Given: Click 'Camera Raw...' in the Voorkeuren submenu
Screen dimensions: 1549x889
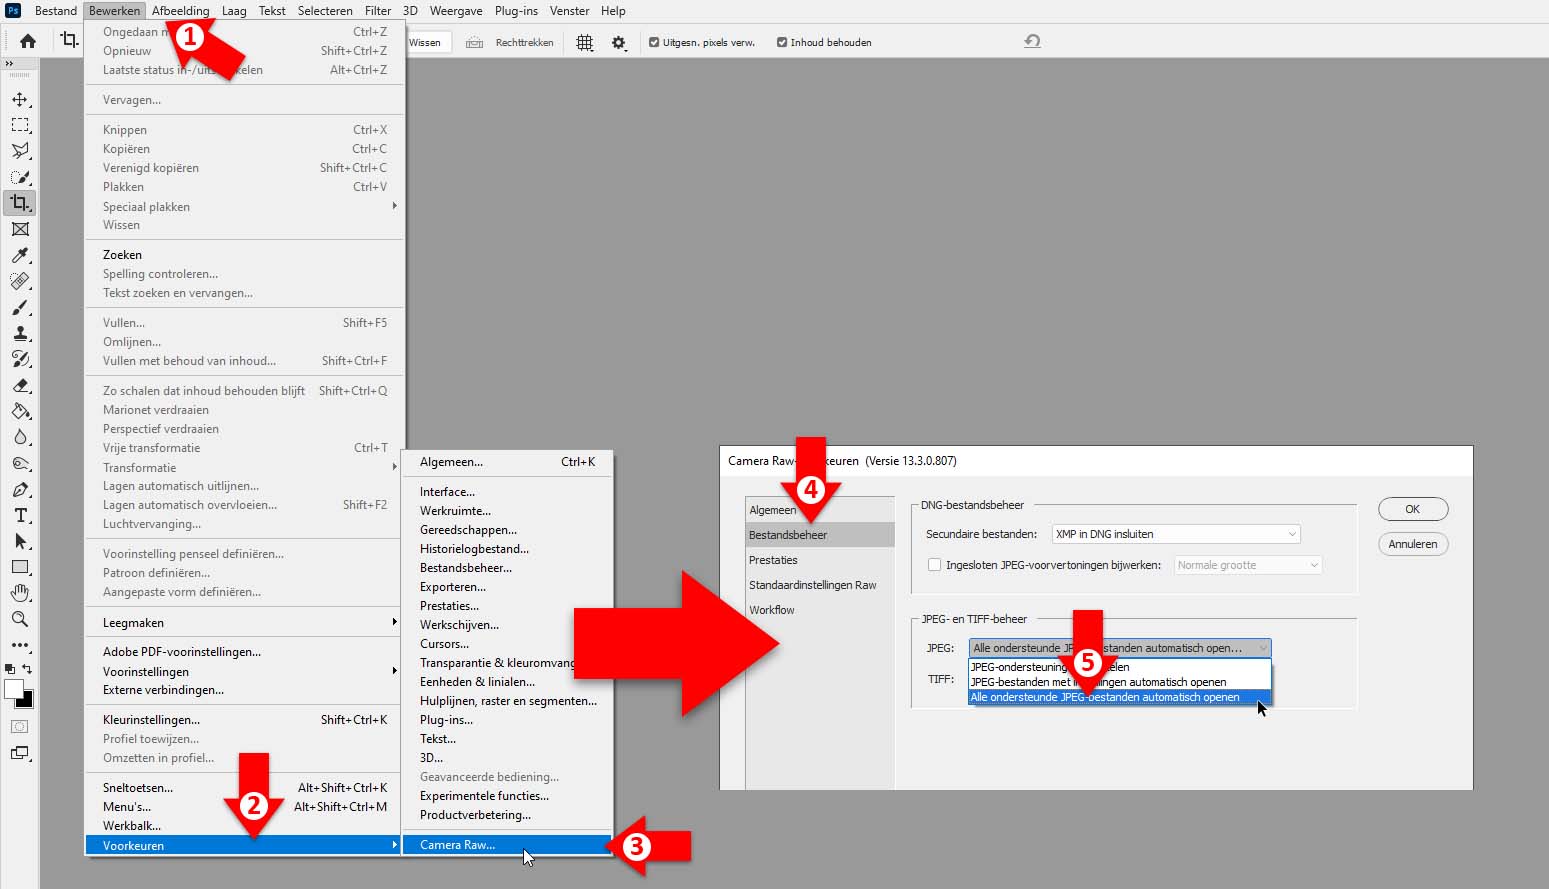Looking at the screenshot, I should pyautogui.click(x=457, y=845).
